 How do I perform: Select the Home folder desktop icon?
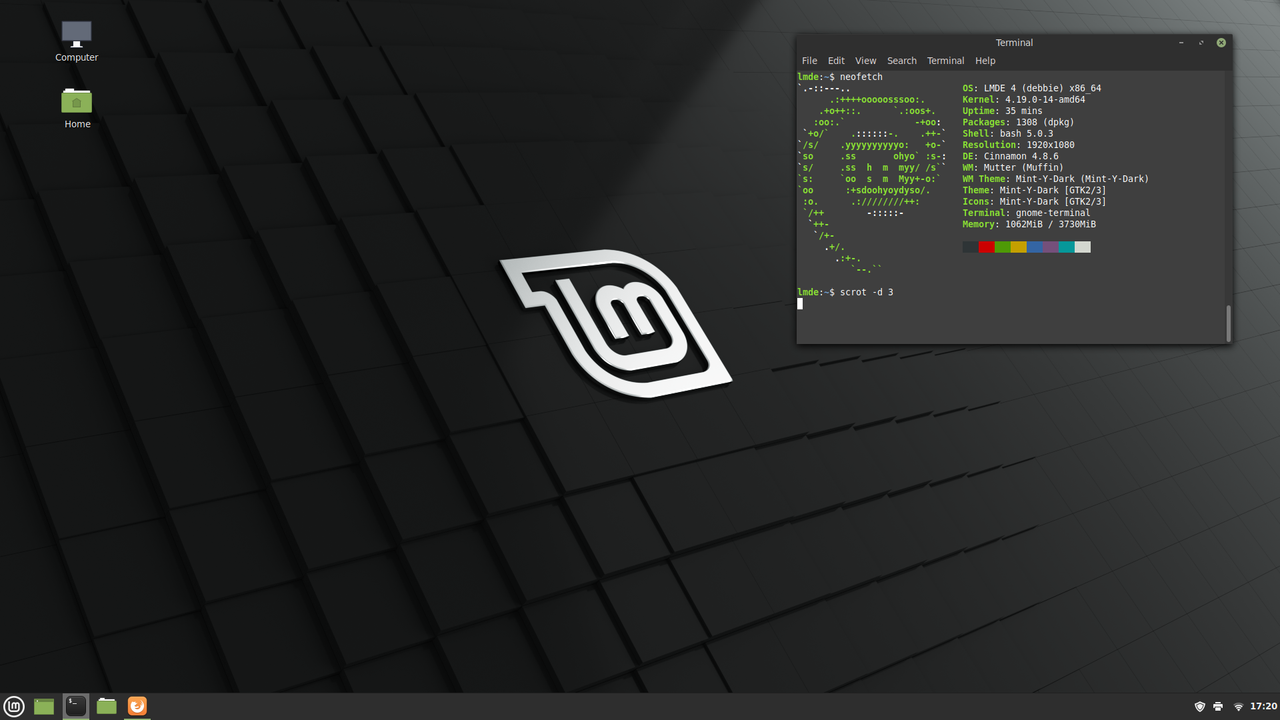click(77, 108)
